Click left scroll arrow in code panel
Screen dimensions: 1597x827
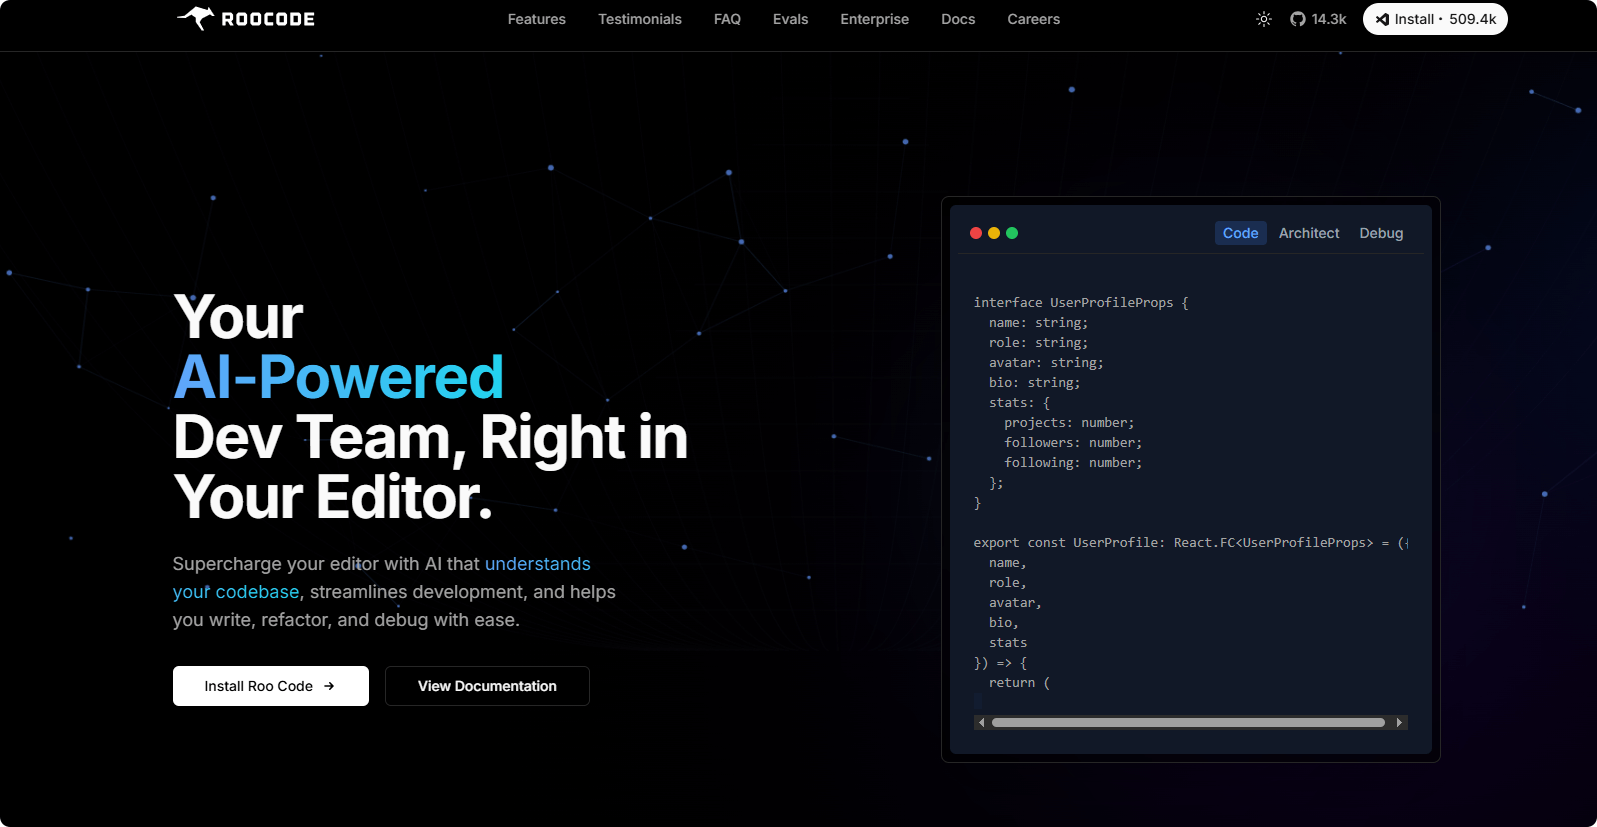pyautogui.click(x=982, y=722)
